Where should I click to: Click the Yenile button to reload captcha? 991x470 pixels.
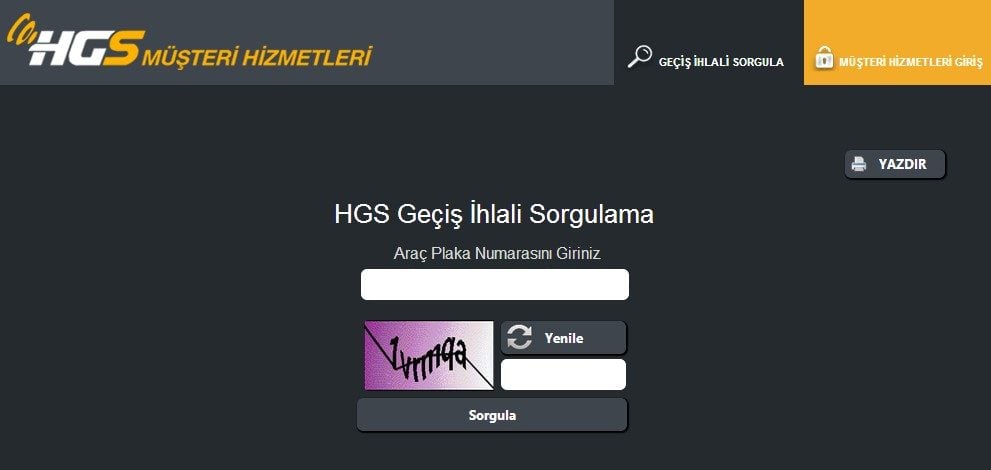(563, 337)
